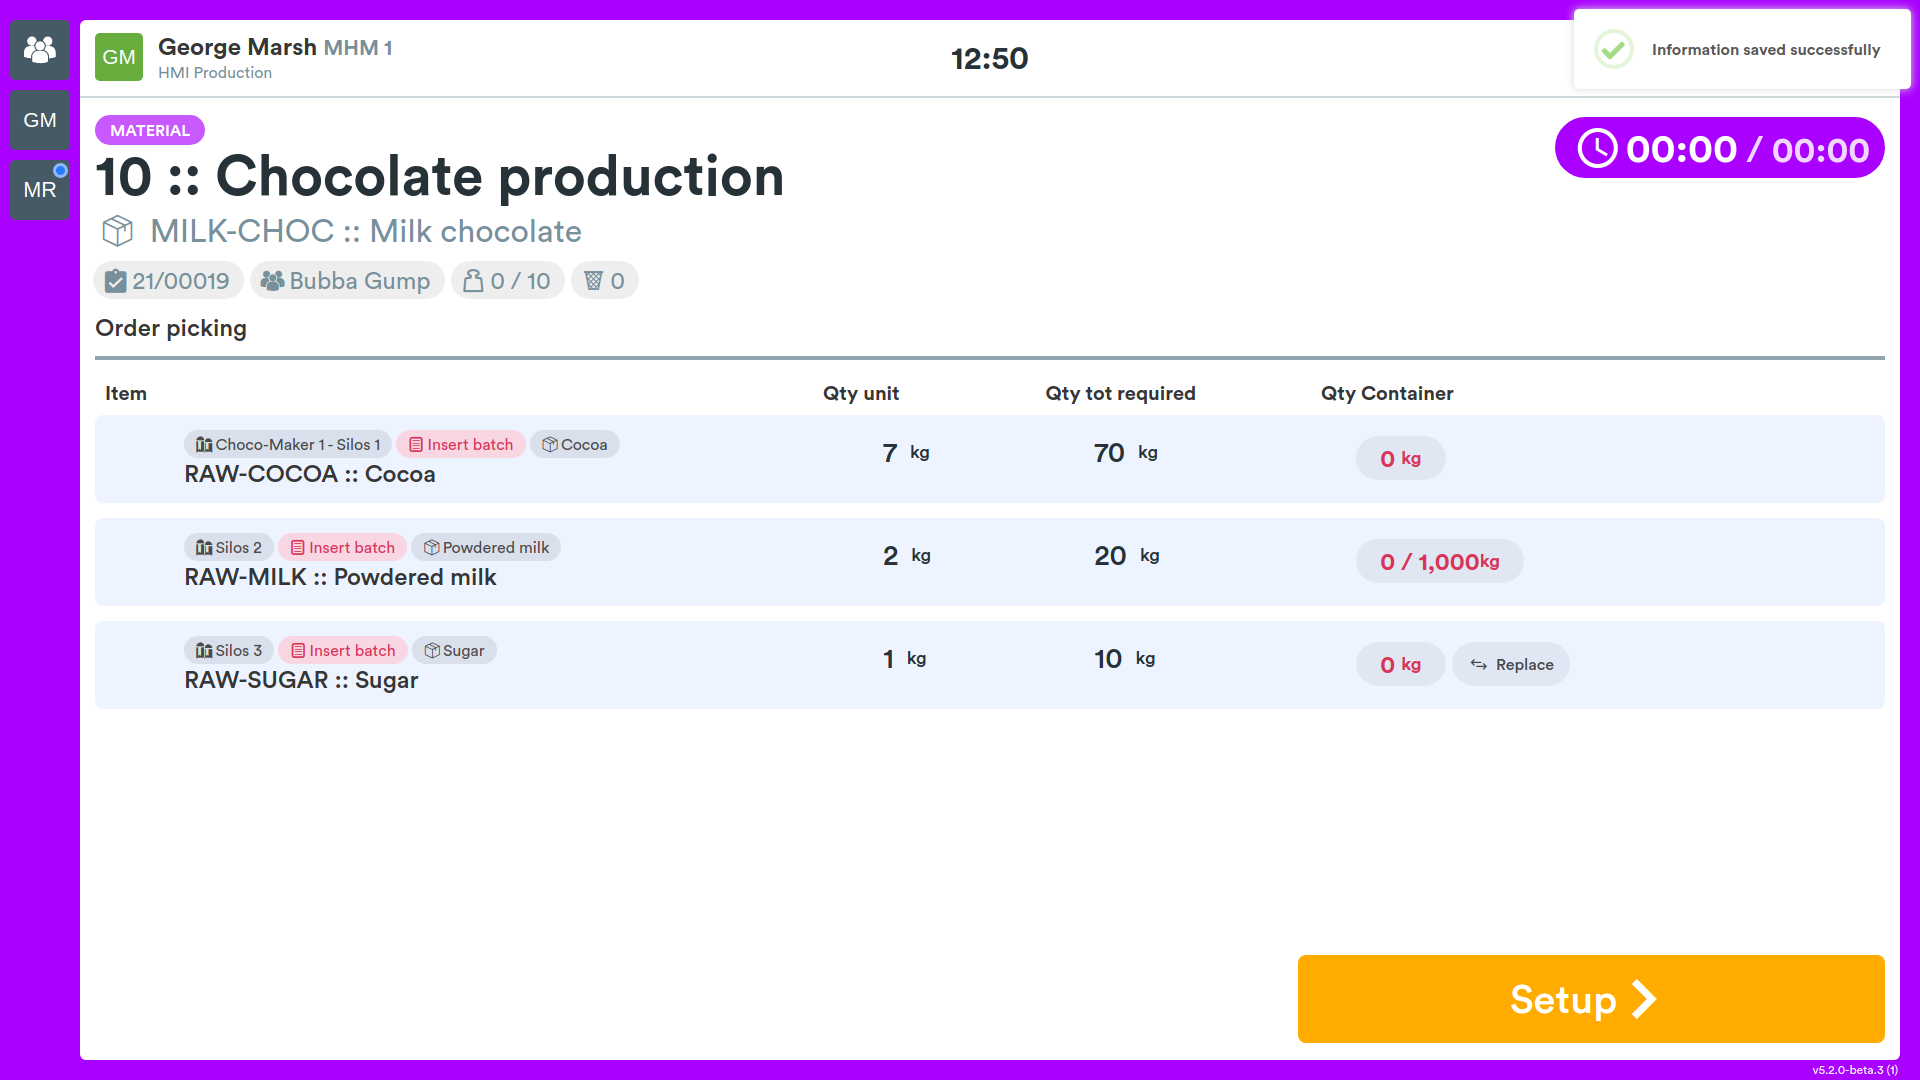The image size is (1920, 1080).
Task: Insert batch for Sugar row
Action: [343, 651]
